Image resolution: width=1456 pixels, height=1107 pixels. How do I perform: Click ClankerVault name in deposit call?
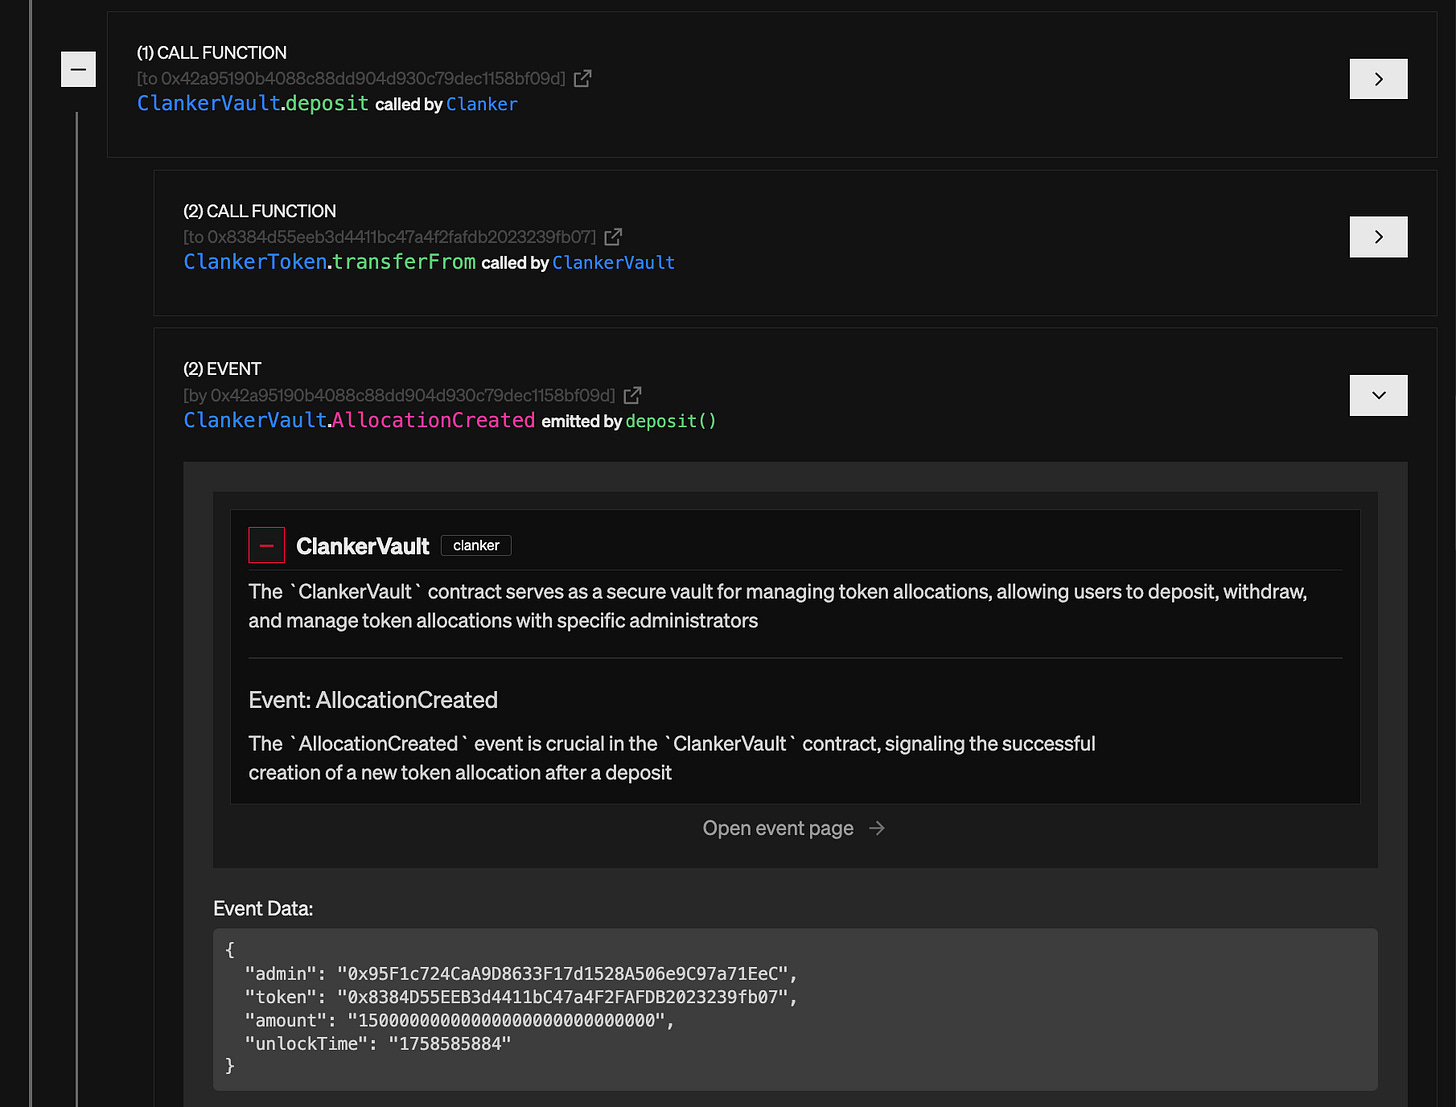(x=208, y=104)
